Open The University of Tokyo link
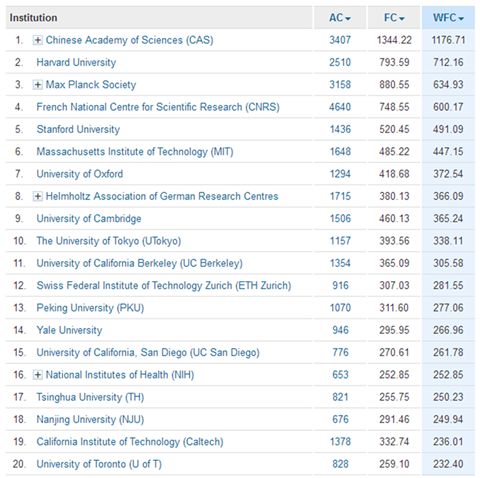 109,241
